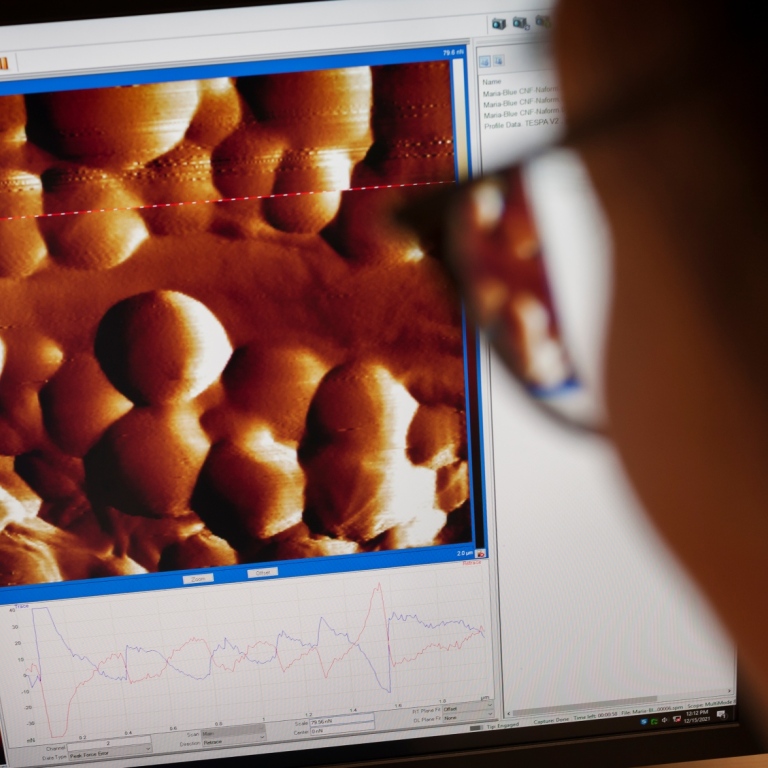Image resolution: width=768 pixels, height=768 pixels.
Task: Open the Windows notification center icon
Action: (721, 715)
